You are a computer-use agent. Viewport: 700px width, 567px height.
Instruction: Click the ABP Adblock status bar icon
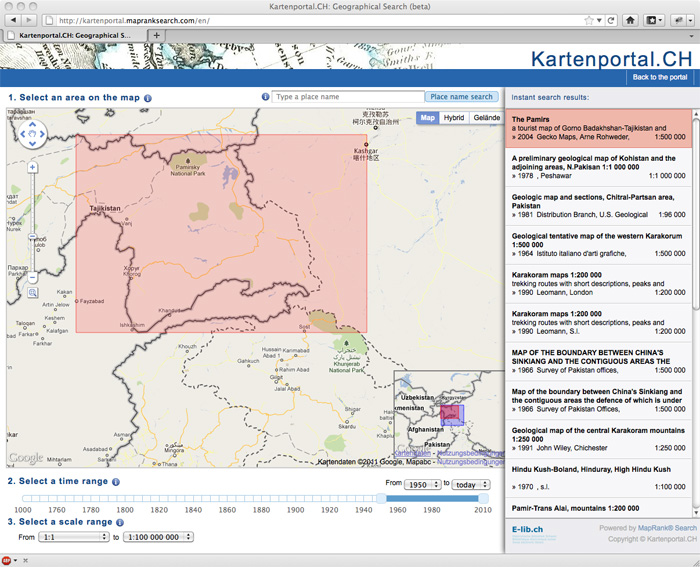6,560
